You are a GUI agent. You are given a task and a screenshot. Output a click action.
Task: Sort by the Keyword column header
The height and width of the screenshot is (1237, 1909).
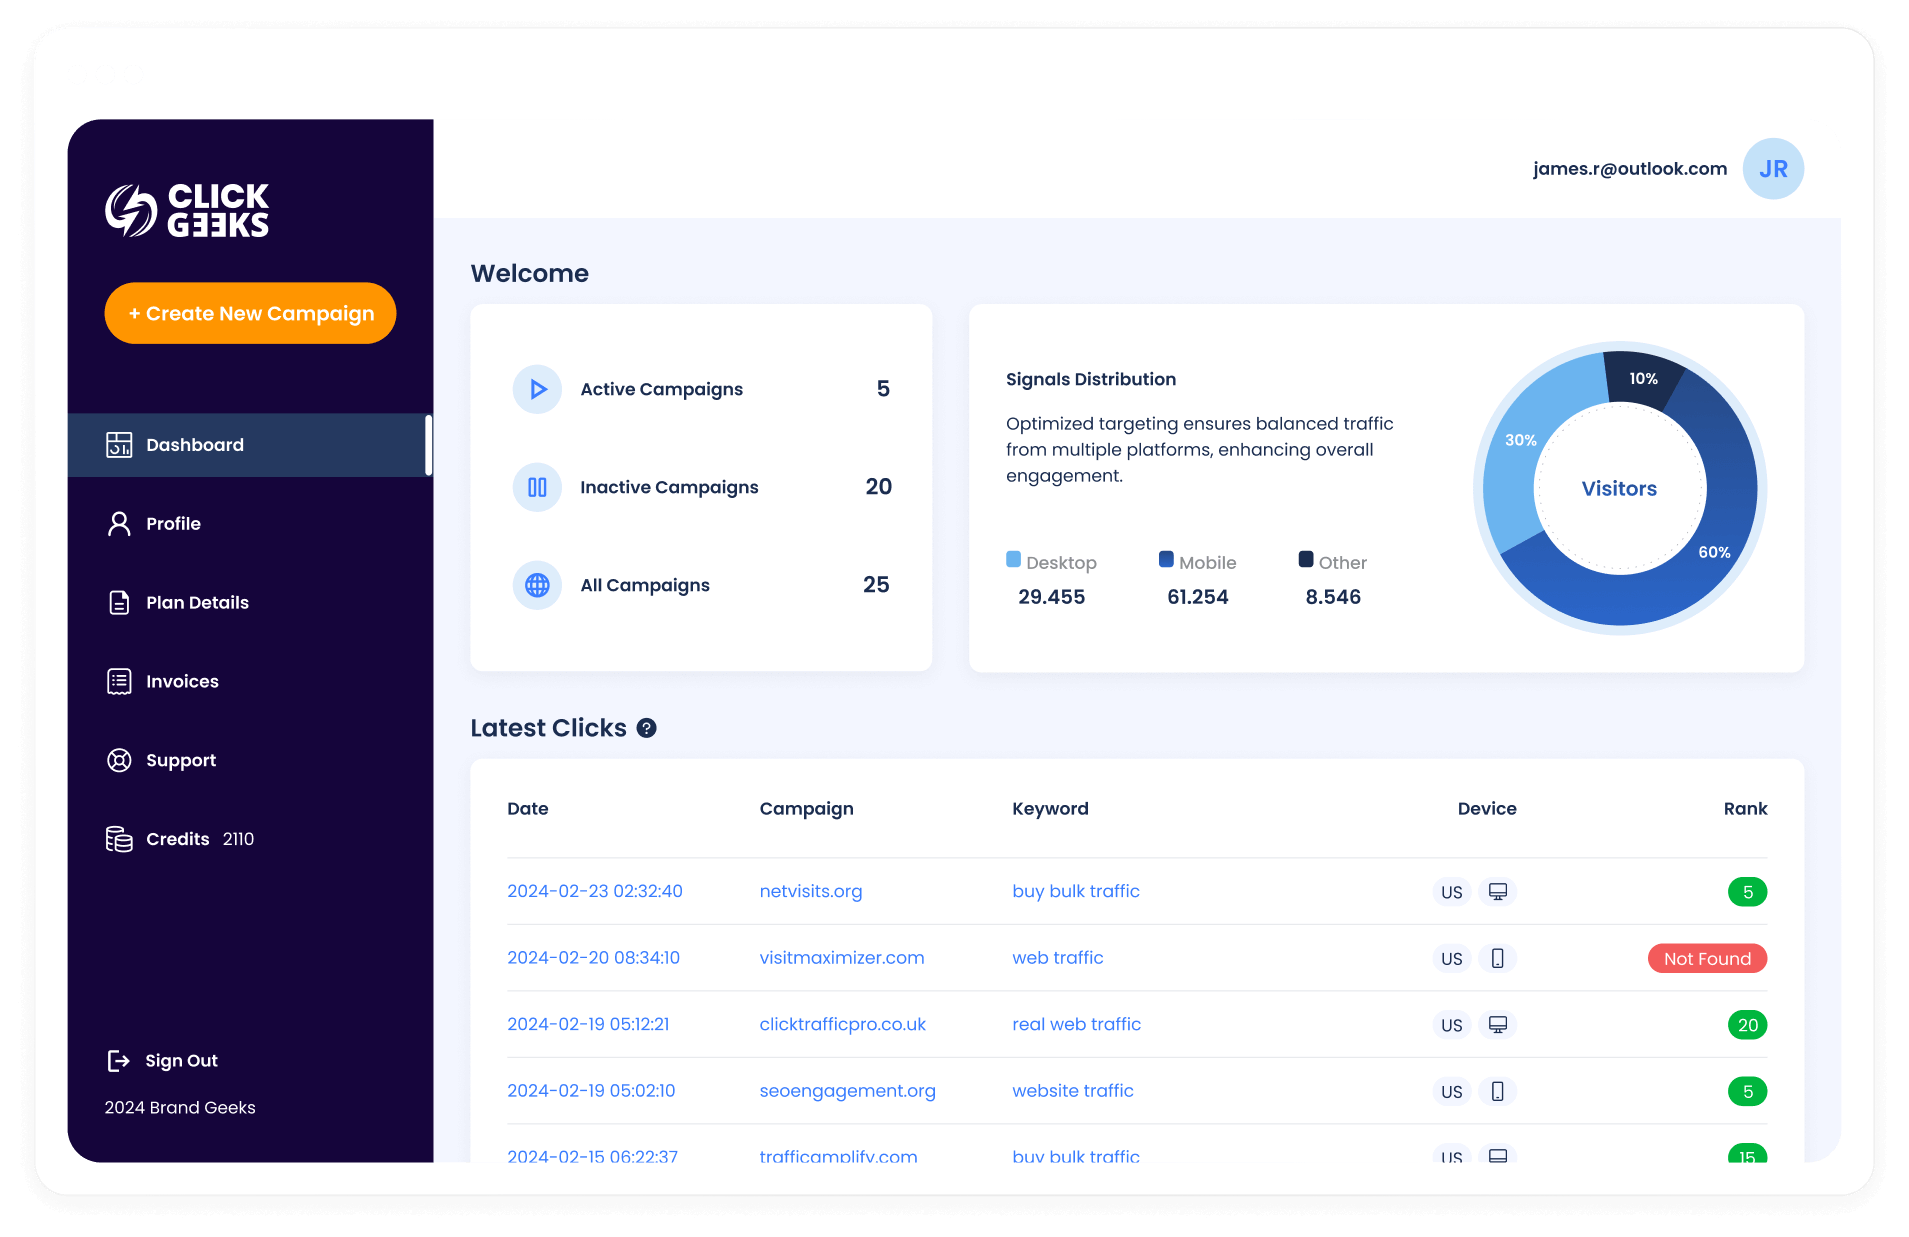pyautogui.click(x=1050, y=809)
